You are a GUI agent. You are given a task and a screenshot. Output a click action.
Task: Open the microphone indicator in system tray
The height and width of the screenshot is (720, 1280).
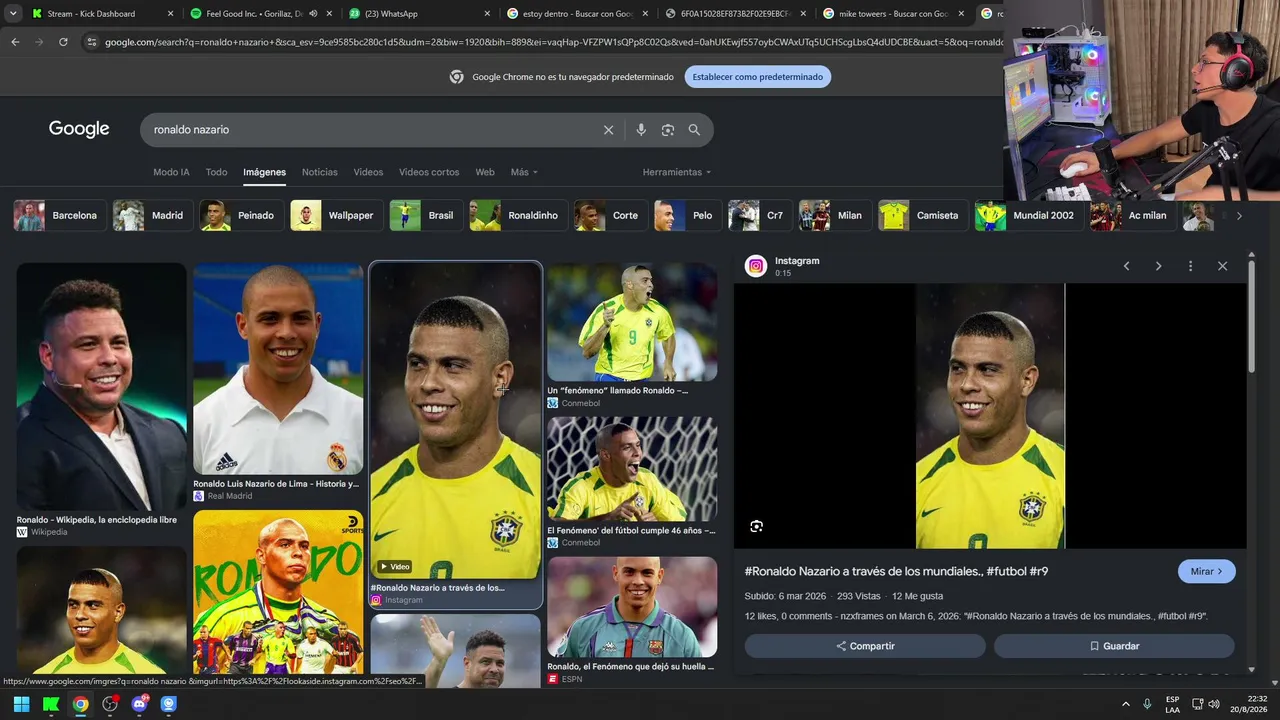click(x=1147, y=704)
